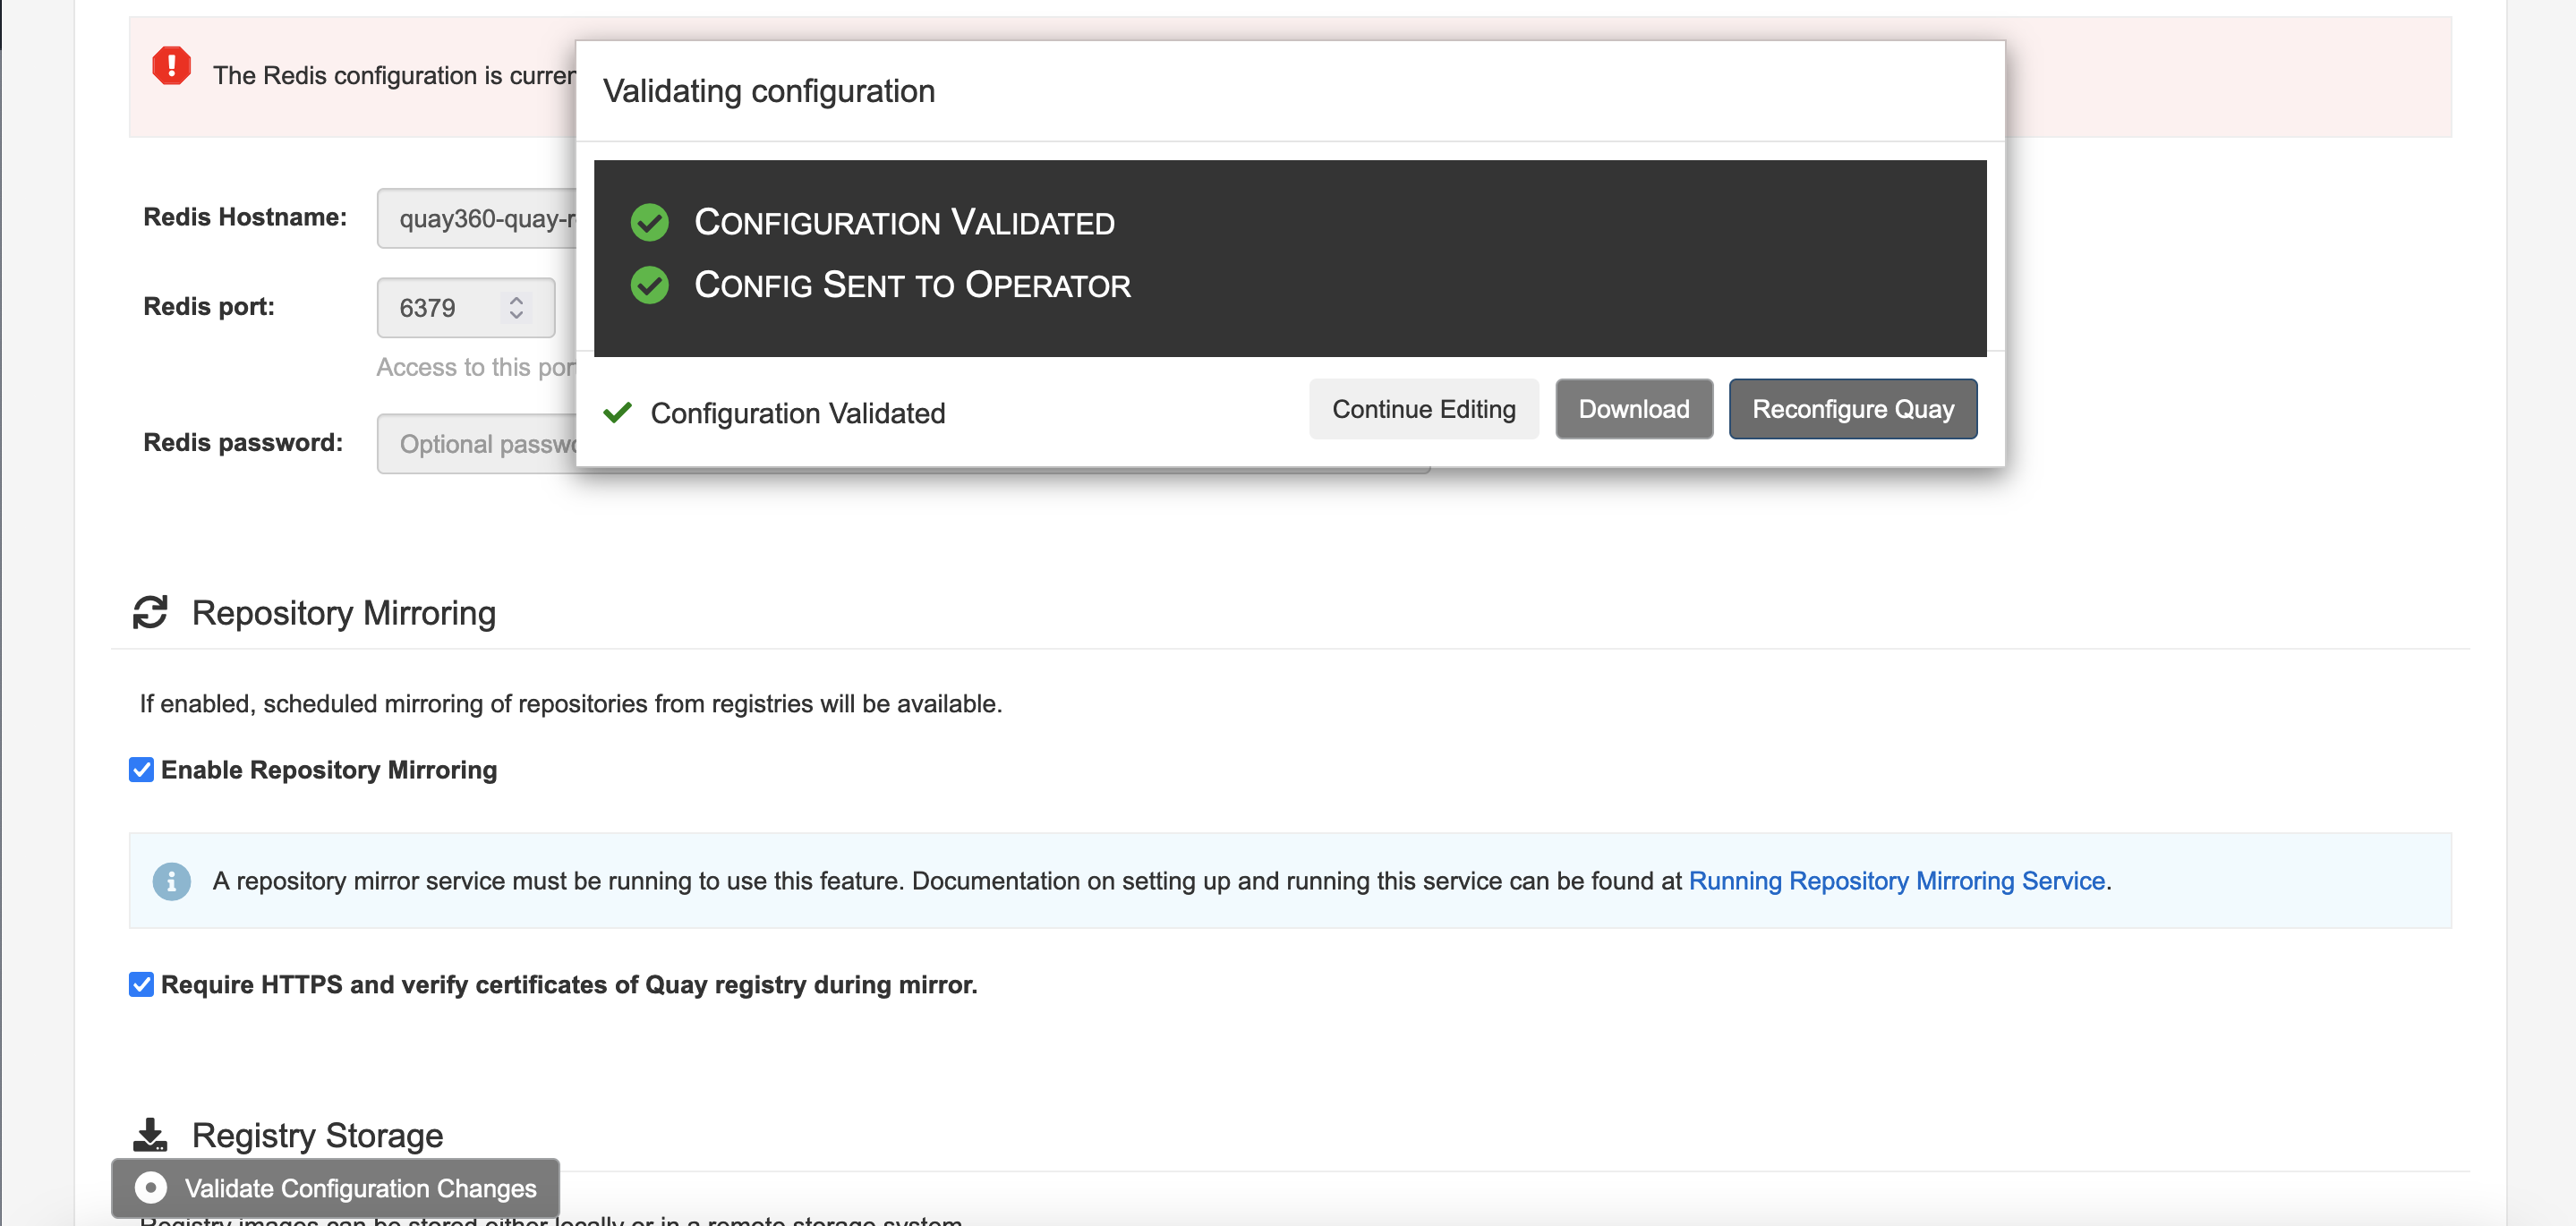
Task: Click into the Redis Hostname field
Action: coord(478,218)
